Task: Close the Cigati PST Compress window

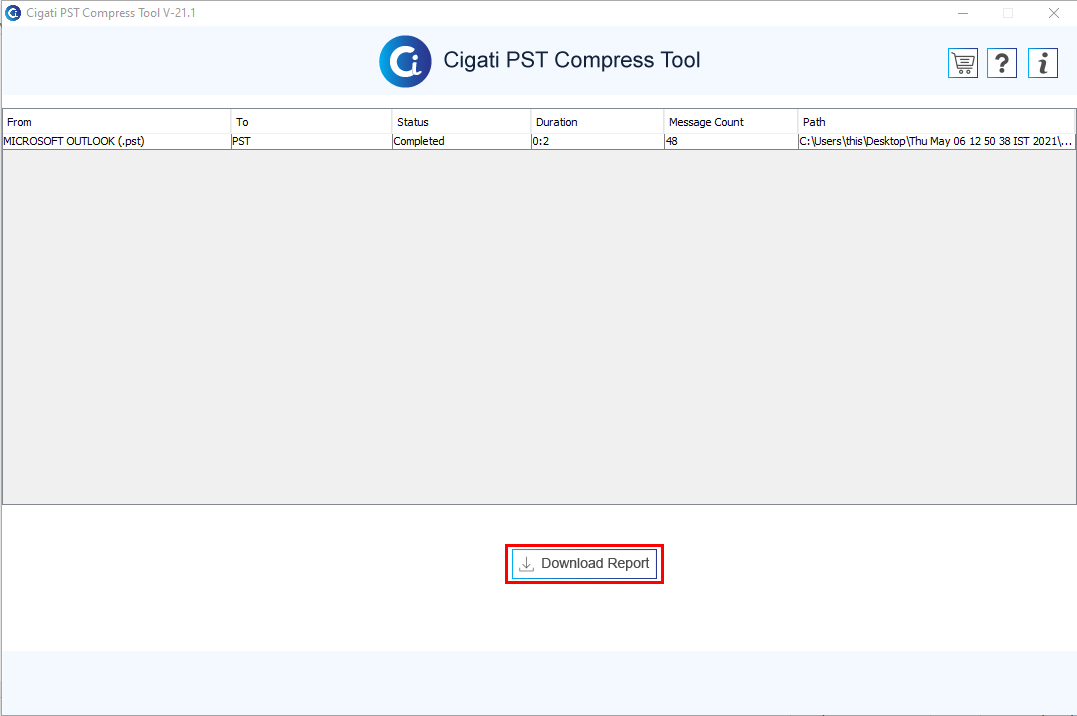Action: (1054, 13)
